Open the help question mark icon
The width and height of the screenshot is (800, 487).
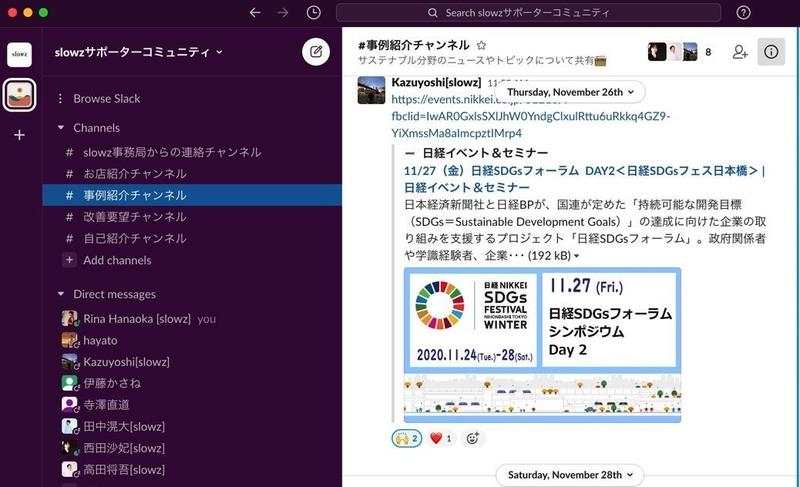[x=743, y=13]
